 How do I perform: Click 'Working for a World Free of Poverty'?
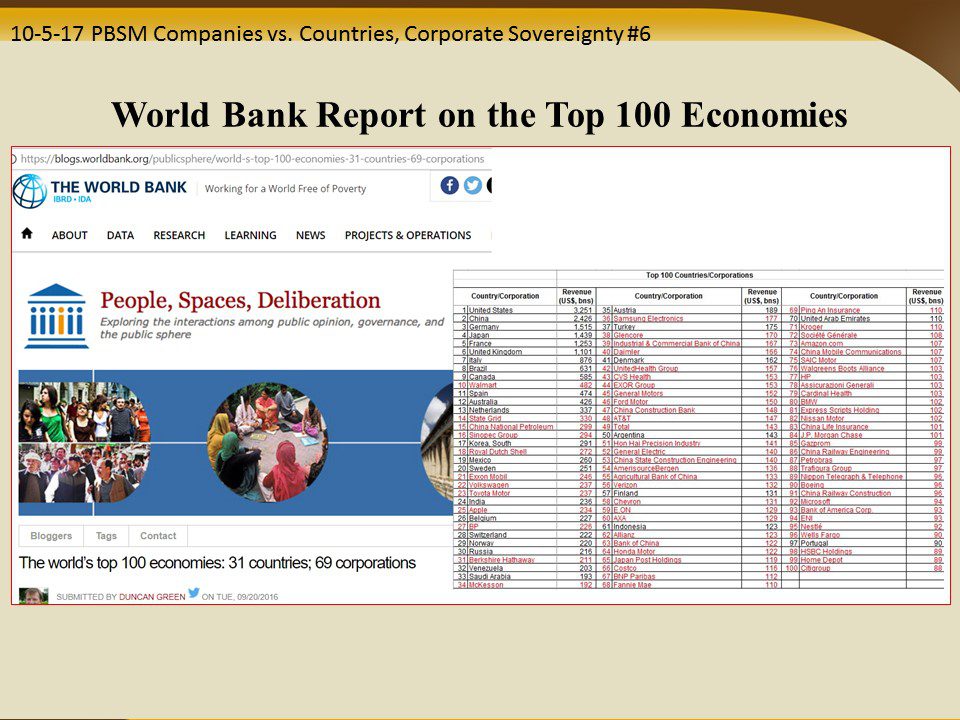(x=285, y=189)
